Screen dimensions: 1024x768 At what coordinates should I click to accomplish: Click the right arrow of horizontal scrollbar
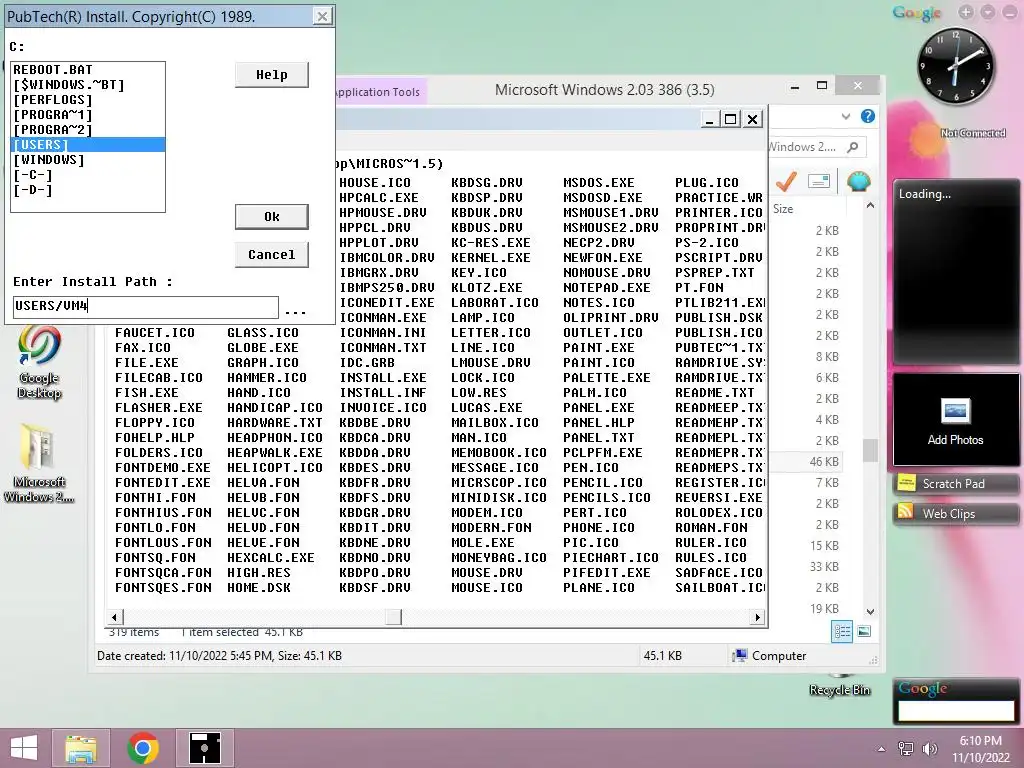pos(757,616)
